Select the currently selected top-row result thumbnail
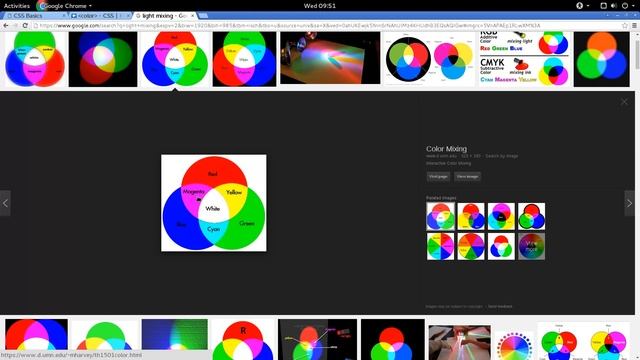Image resolution: width=640 pixels, height=360 pixels. coord(175,59)
